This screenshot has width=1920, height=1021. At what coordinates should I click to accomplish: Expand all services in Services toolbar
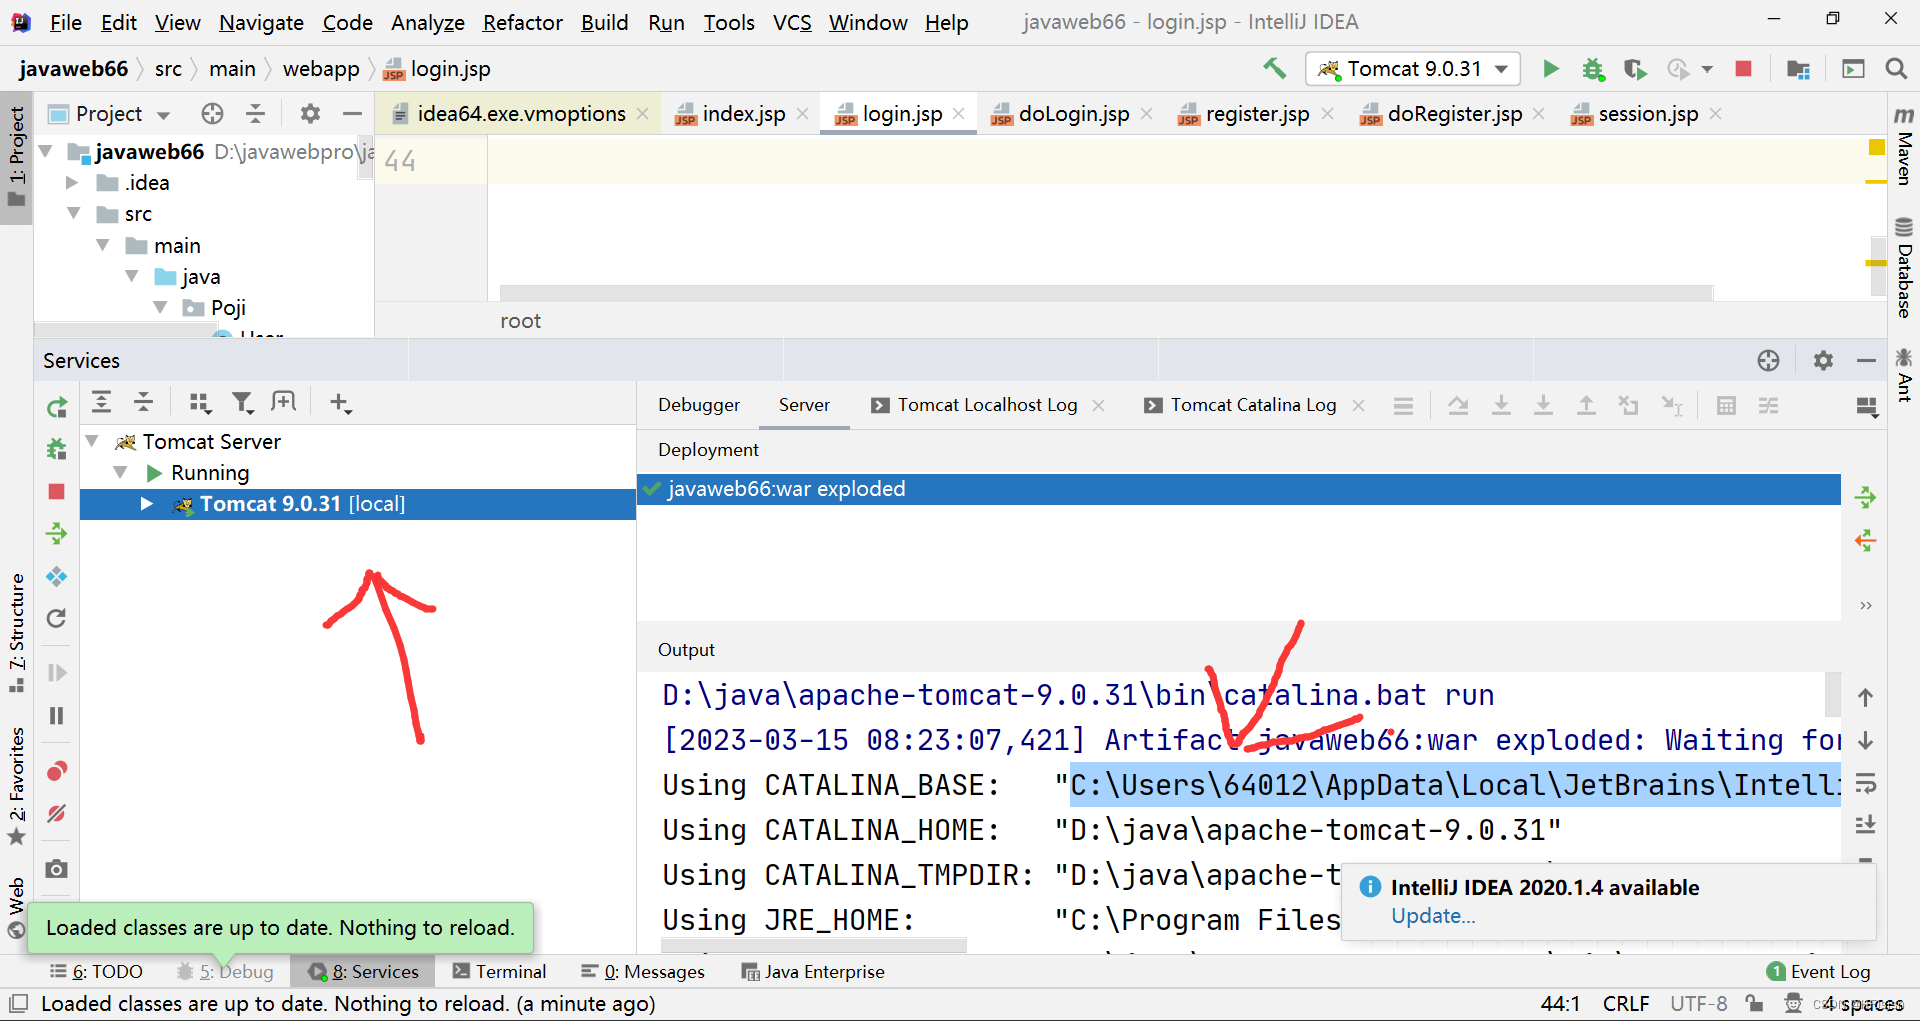102,402
